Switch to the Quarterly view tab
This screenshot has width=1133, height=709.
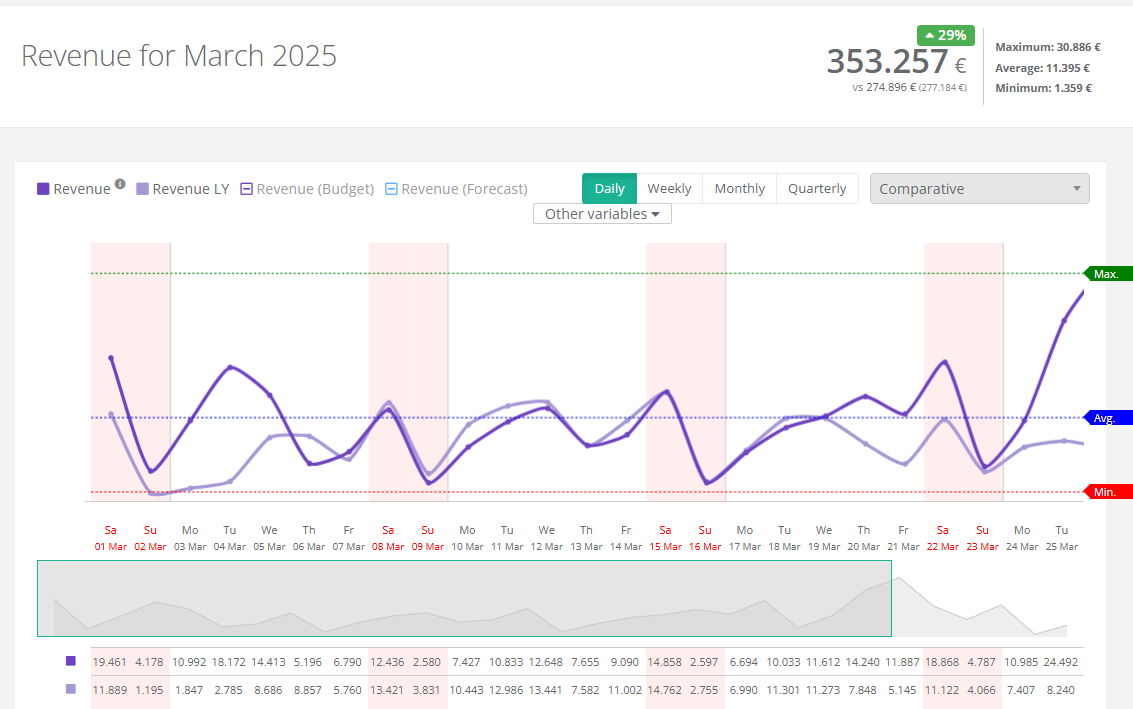coord(817,189)
